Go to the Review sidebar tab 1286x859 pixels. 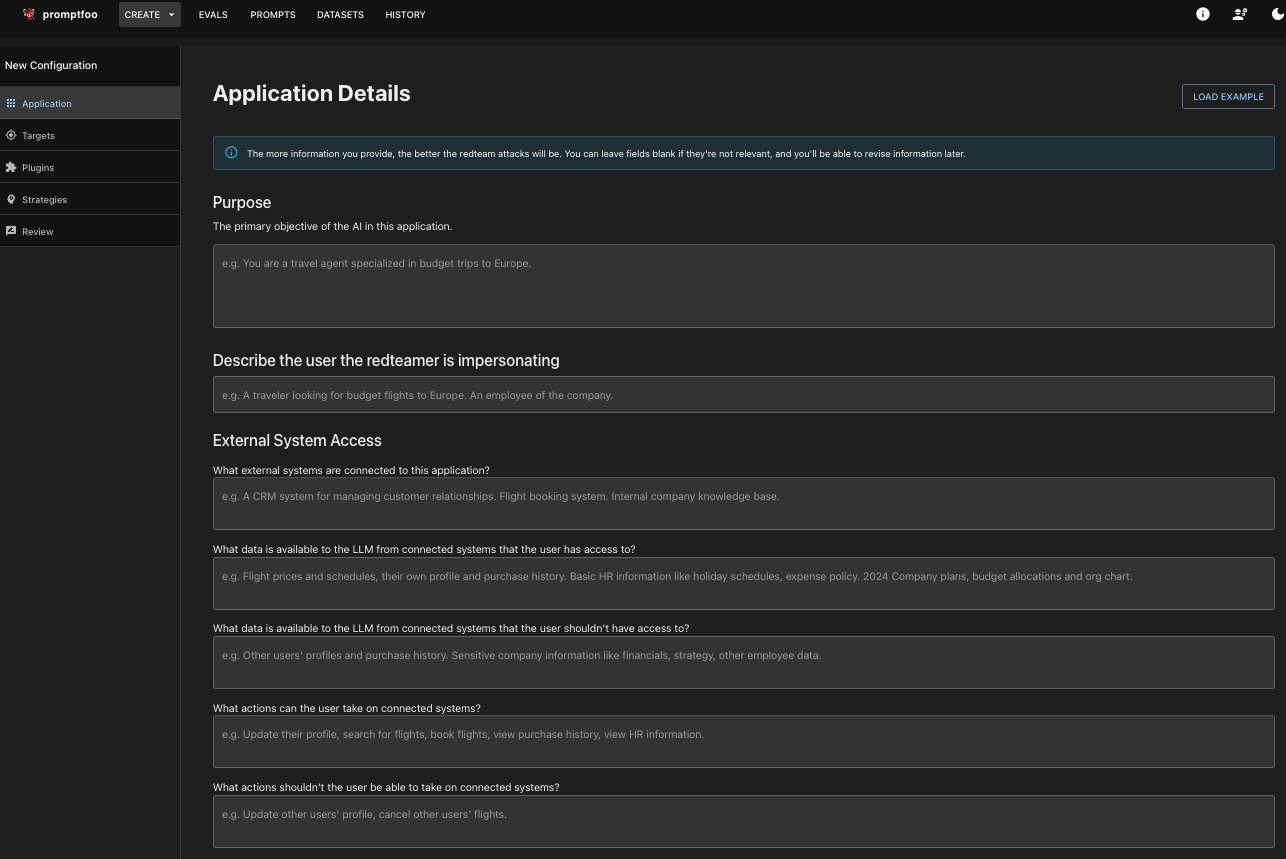pos(90,231)
